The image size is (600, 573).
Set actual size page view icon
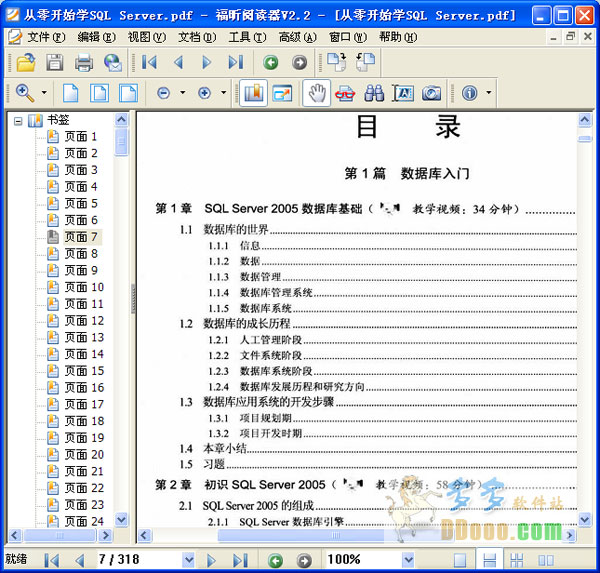[71, 93]
